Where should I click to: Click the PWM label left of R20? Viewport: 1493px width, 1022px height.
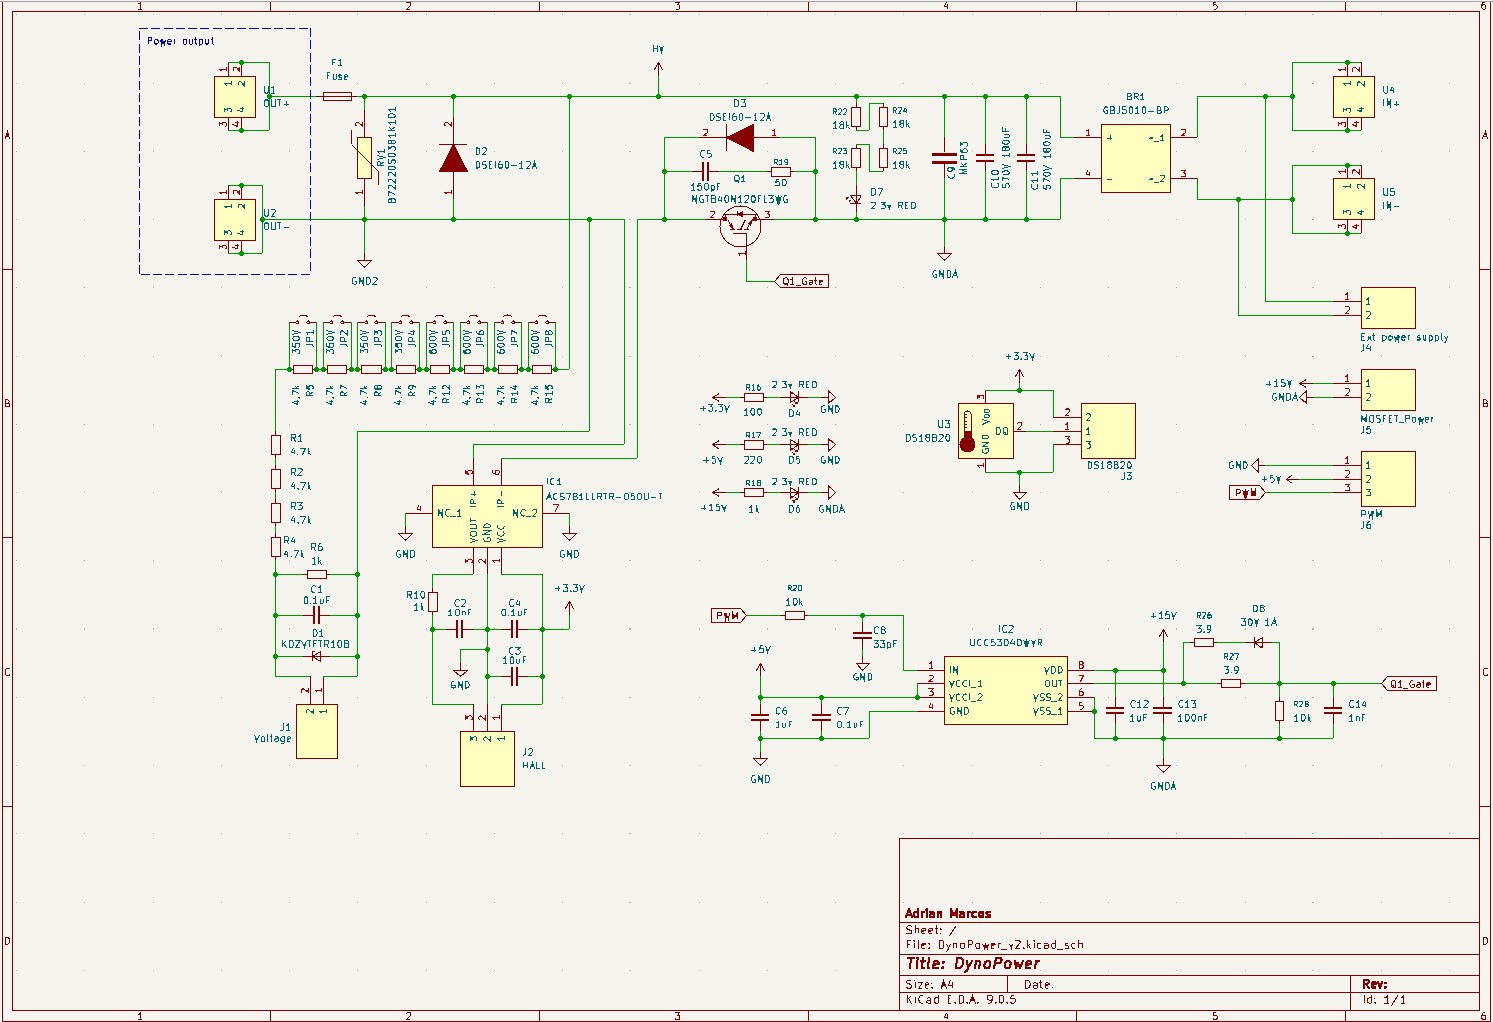pos(729,616)
